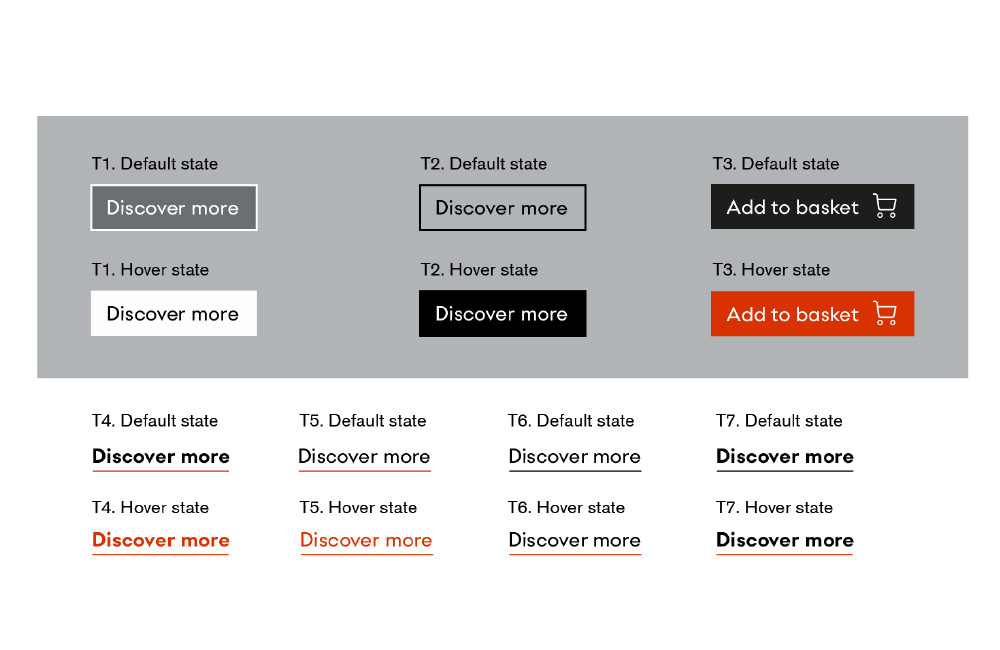Select the 'T1. Default state' label
The image size is (1000, 650).
pyautogui.click(x=155, y=164)
